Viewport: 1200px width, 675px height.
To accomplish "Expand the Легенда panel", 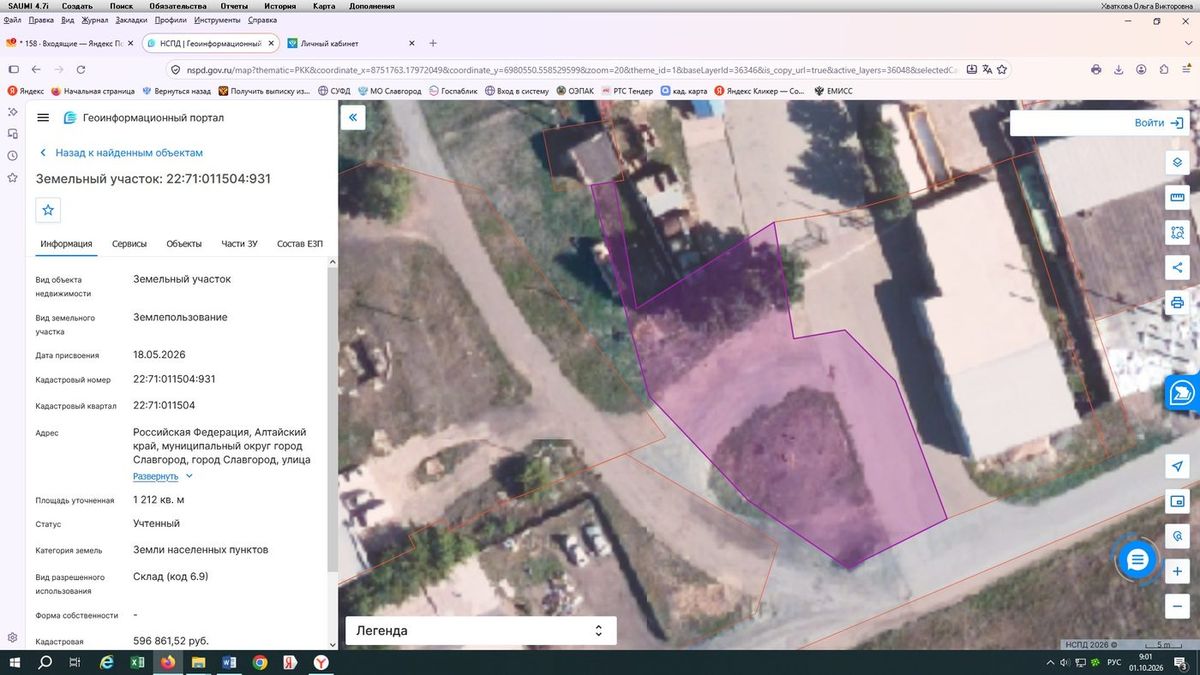I will (x=481, y=631).
